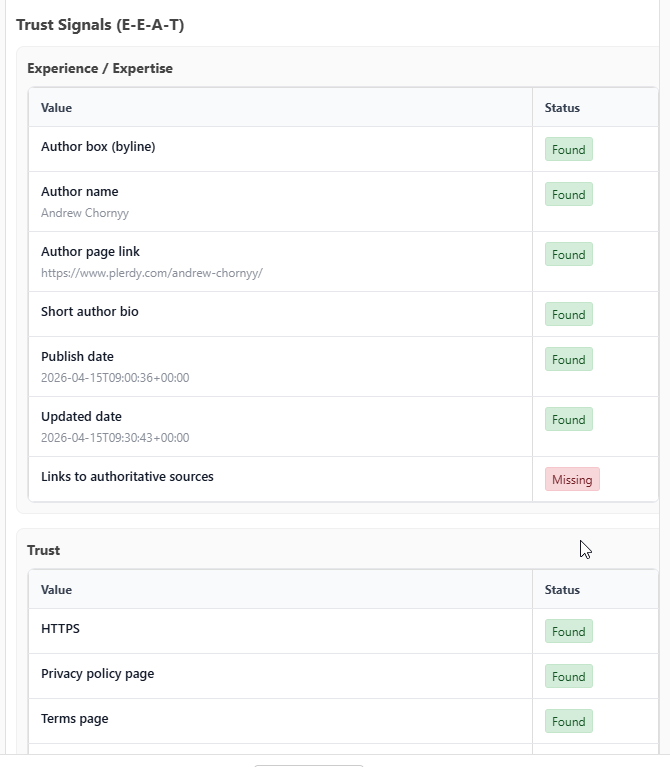
Task: Click the Found badge for Author name
Action: tap(568, 195)
